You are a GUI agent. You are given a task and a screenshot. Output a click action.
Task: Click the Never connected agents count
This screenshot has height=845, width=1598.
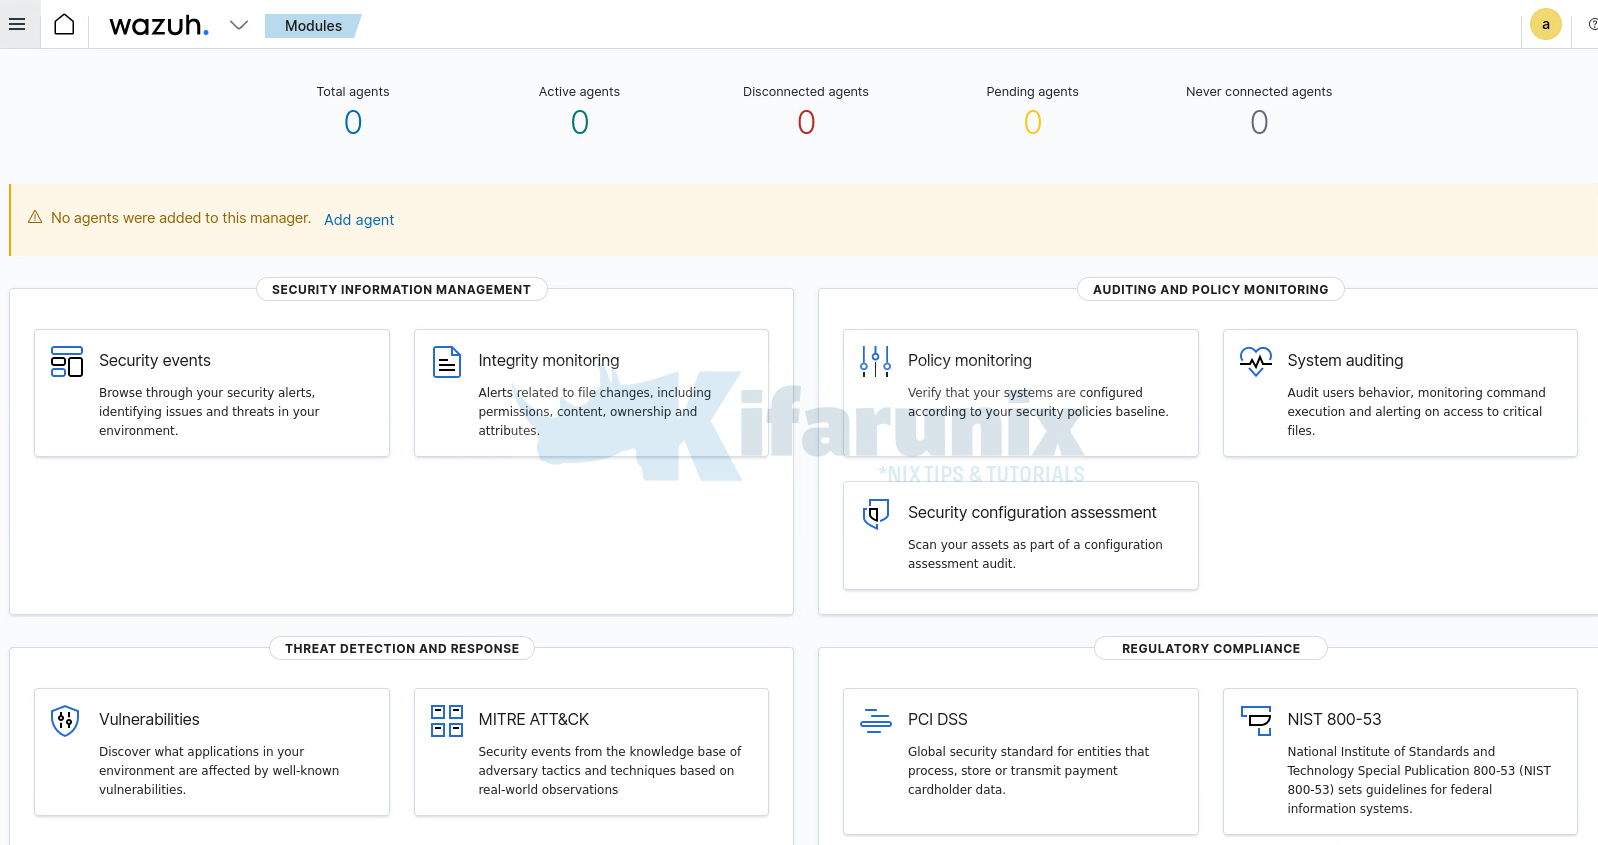coord(1259,122)
